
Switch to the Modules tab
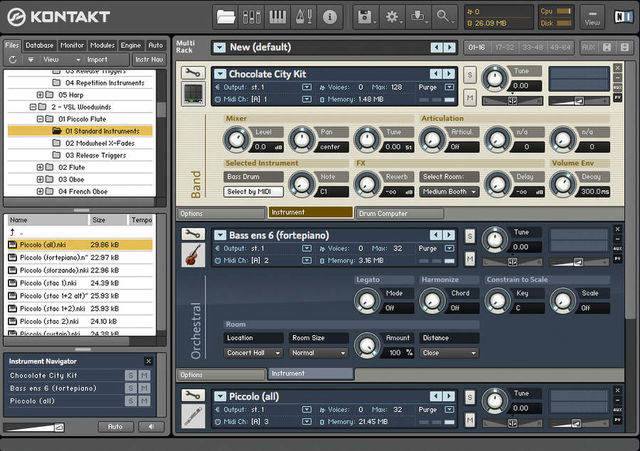pos(102,45)
